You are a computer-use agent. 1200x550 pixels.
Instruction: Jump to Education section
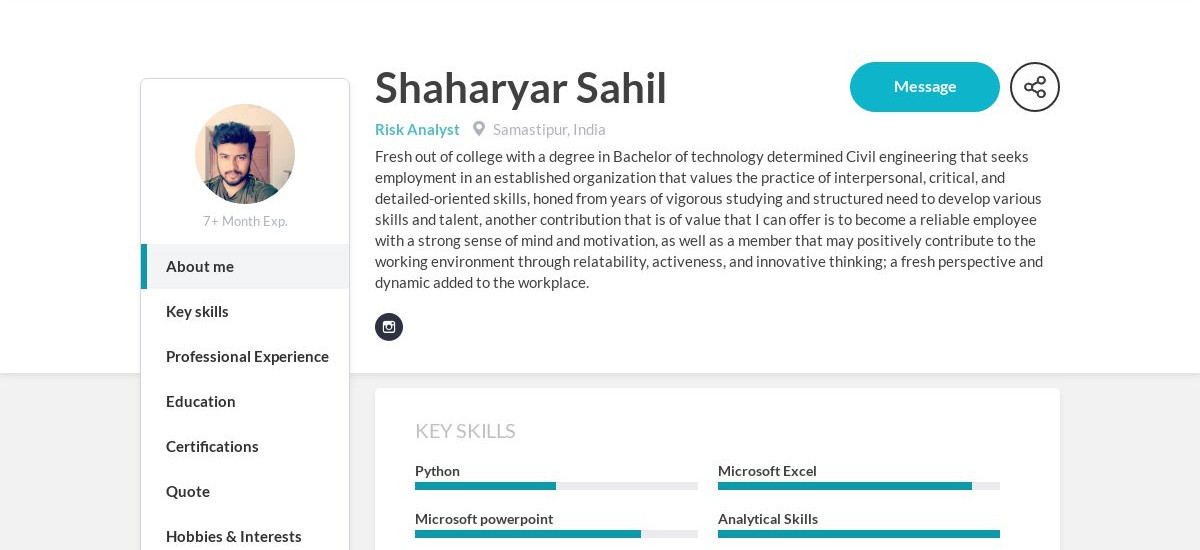coord(245,401)
